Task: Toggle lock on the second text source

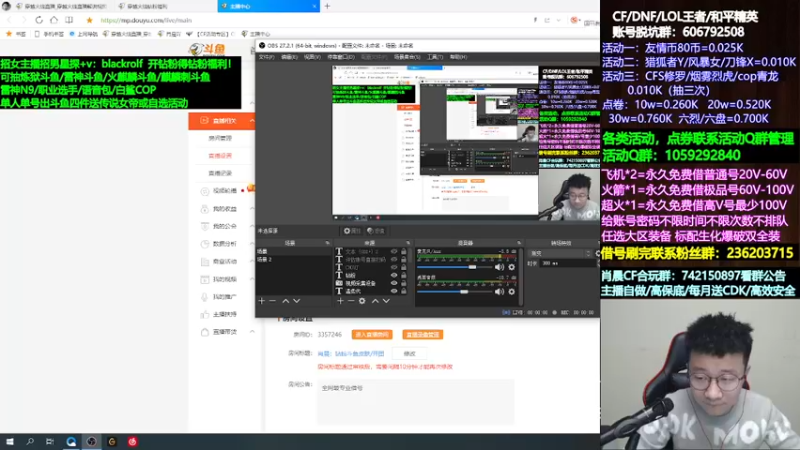Action: click(404, 259)
